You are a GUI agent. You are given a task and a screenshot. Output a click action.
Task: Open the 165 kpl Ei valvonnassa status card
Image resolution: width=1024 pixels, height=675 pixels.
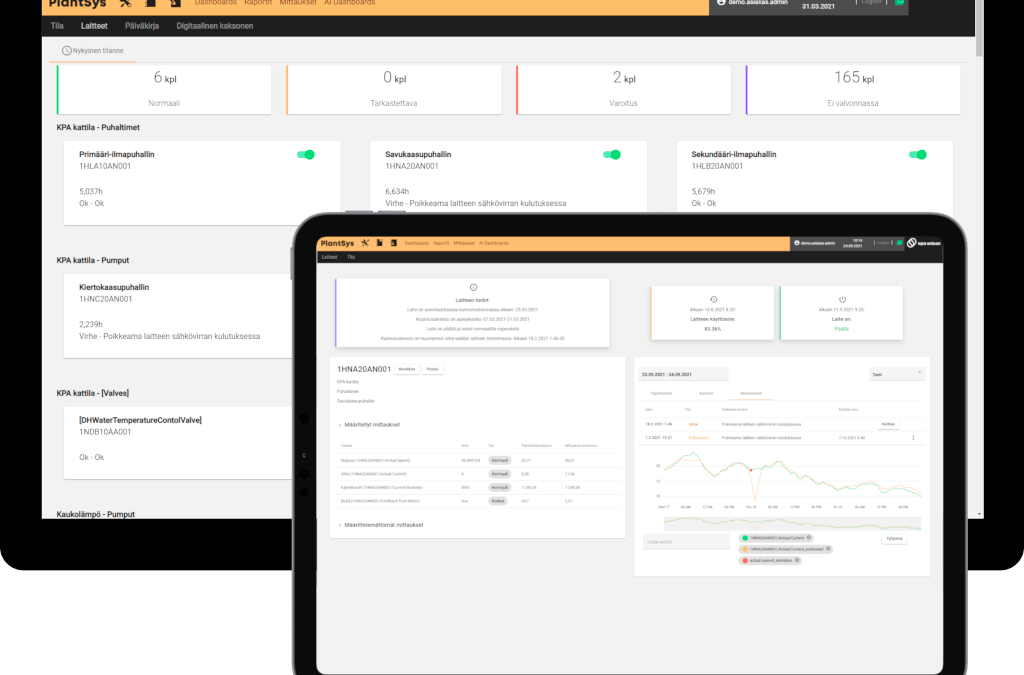[x=853, y=89]
